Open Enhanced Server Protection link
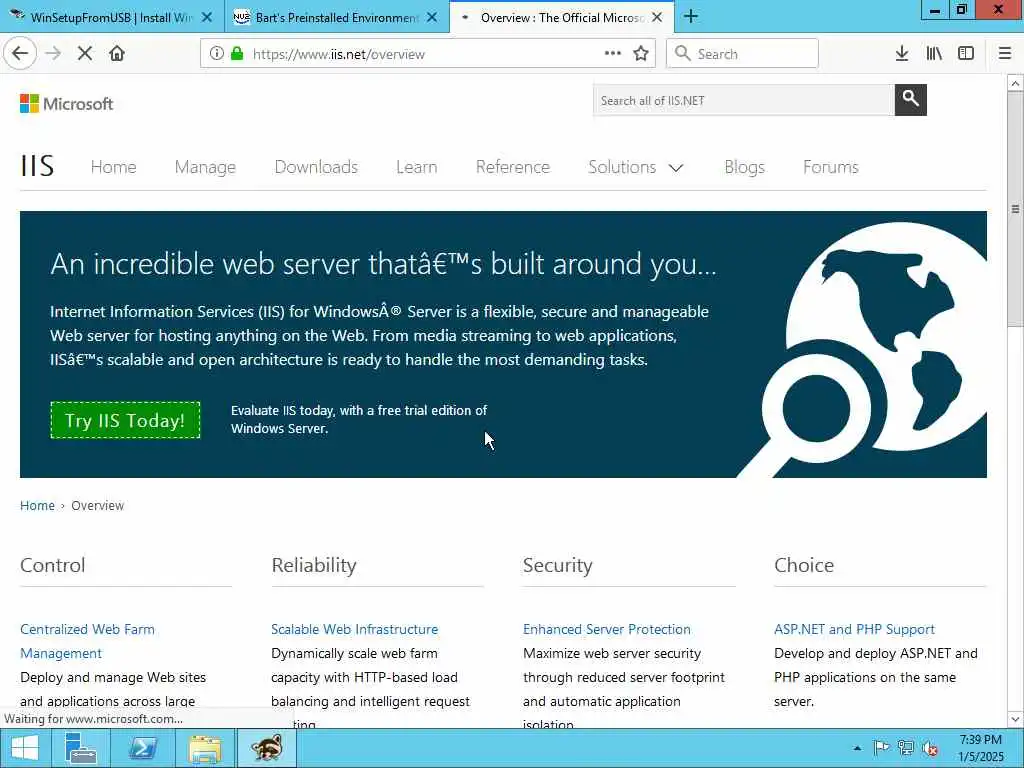Image resolution: width=1024 pixels, height=768 pixels. [607, 629]
